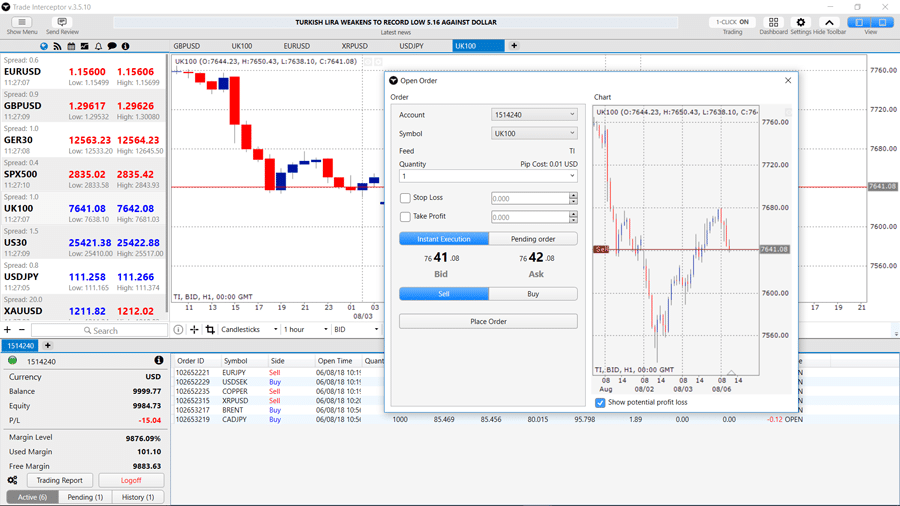Open the chat bubble icon
Image resolution: width=900 pixels, height=506 pixels.
tap(112, 46)
